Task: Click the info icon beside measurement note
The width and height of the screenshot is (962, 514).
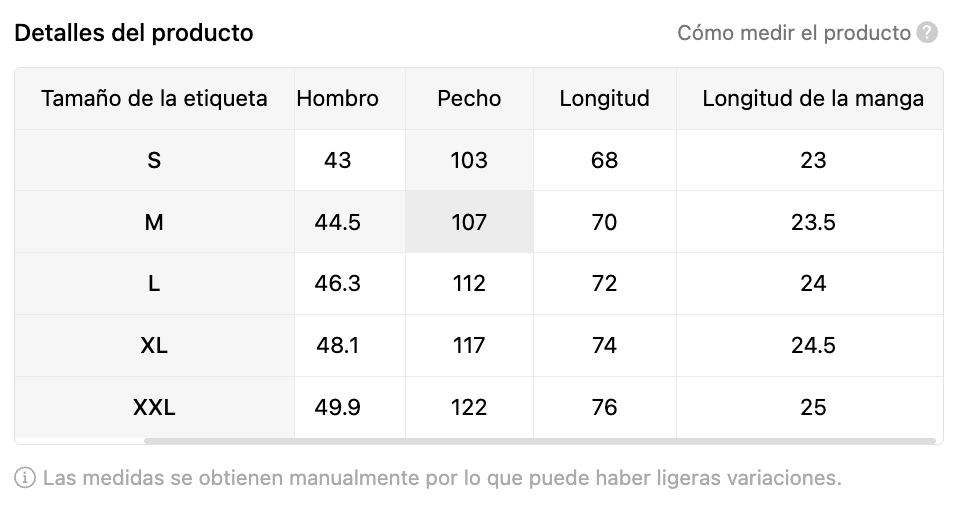Action: tap(25, 478)
